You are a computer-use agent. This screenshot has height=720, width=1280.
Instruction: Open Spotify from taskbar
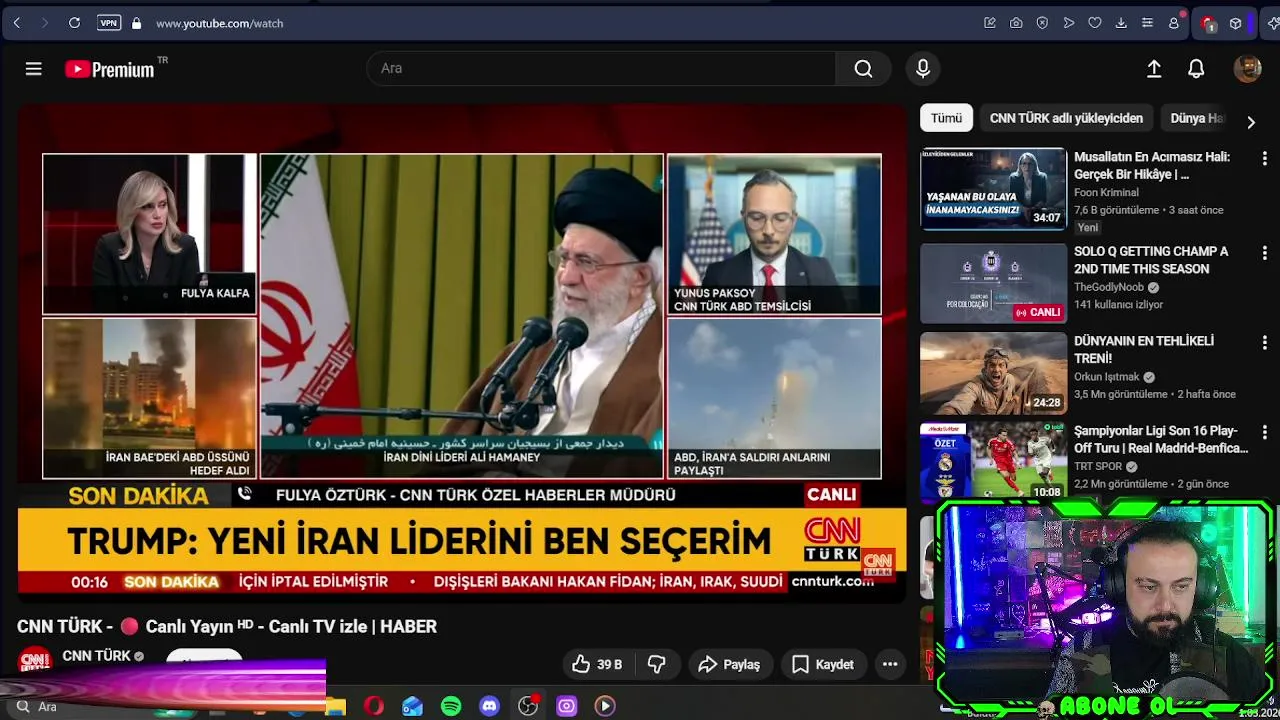coord(451,706)
